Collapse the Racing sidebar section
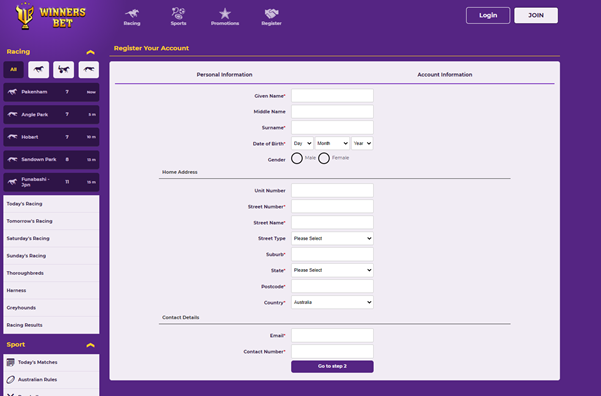 click(90, 52)
